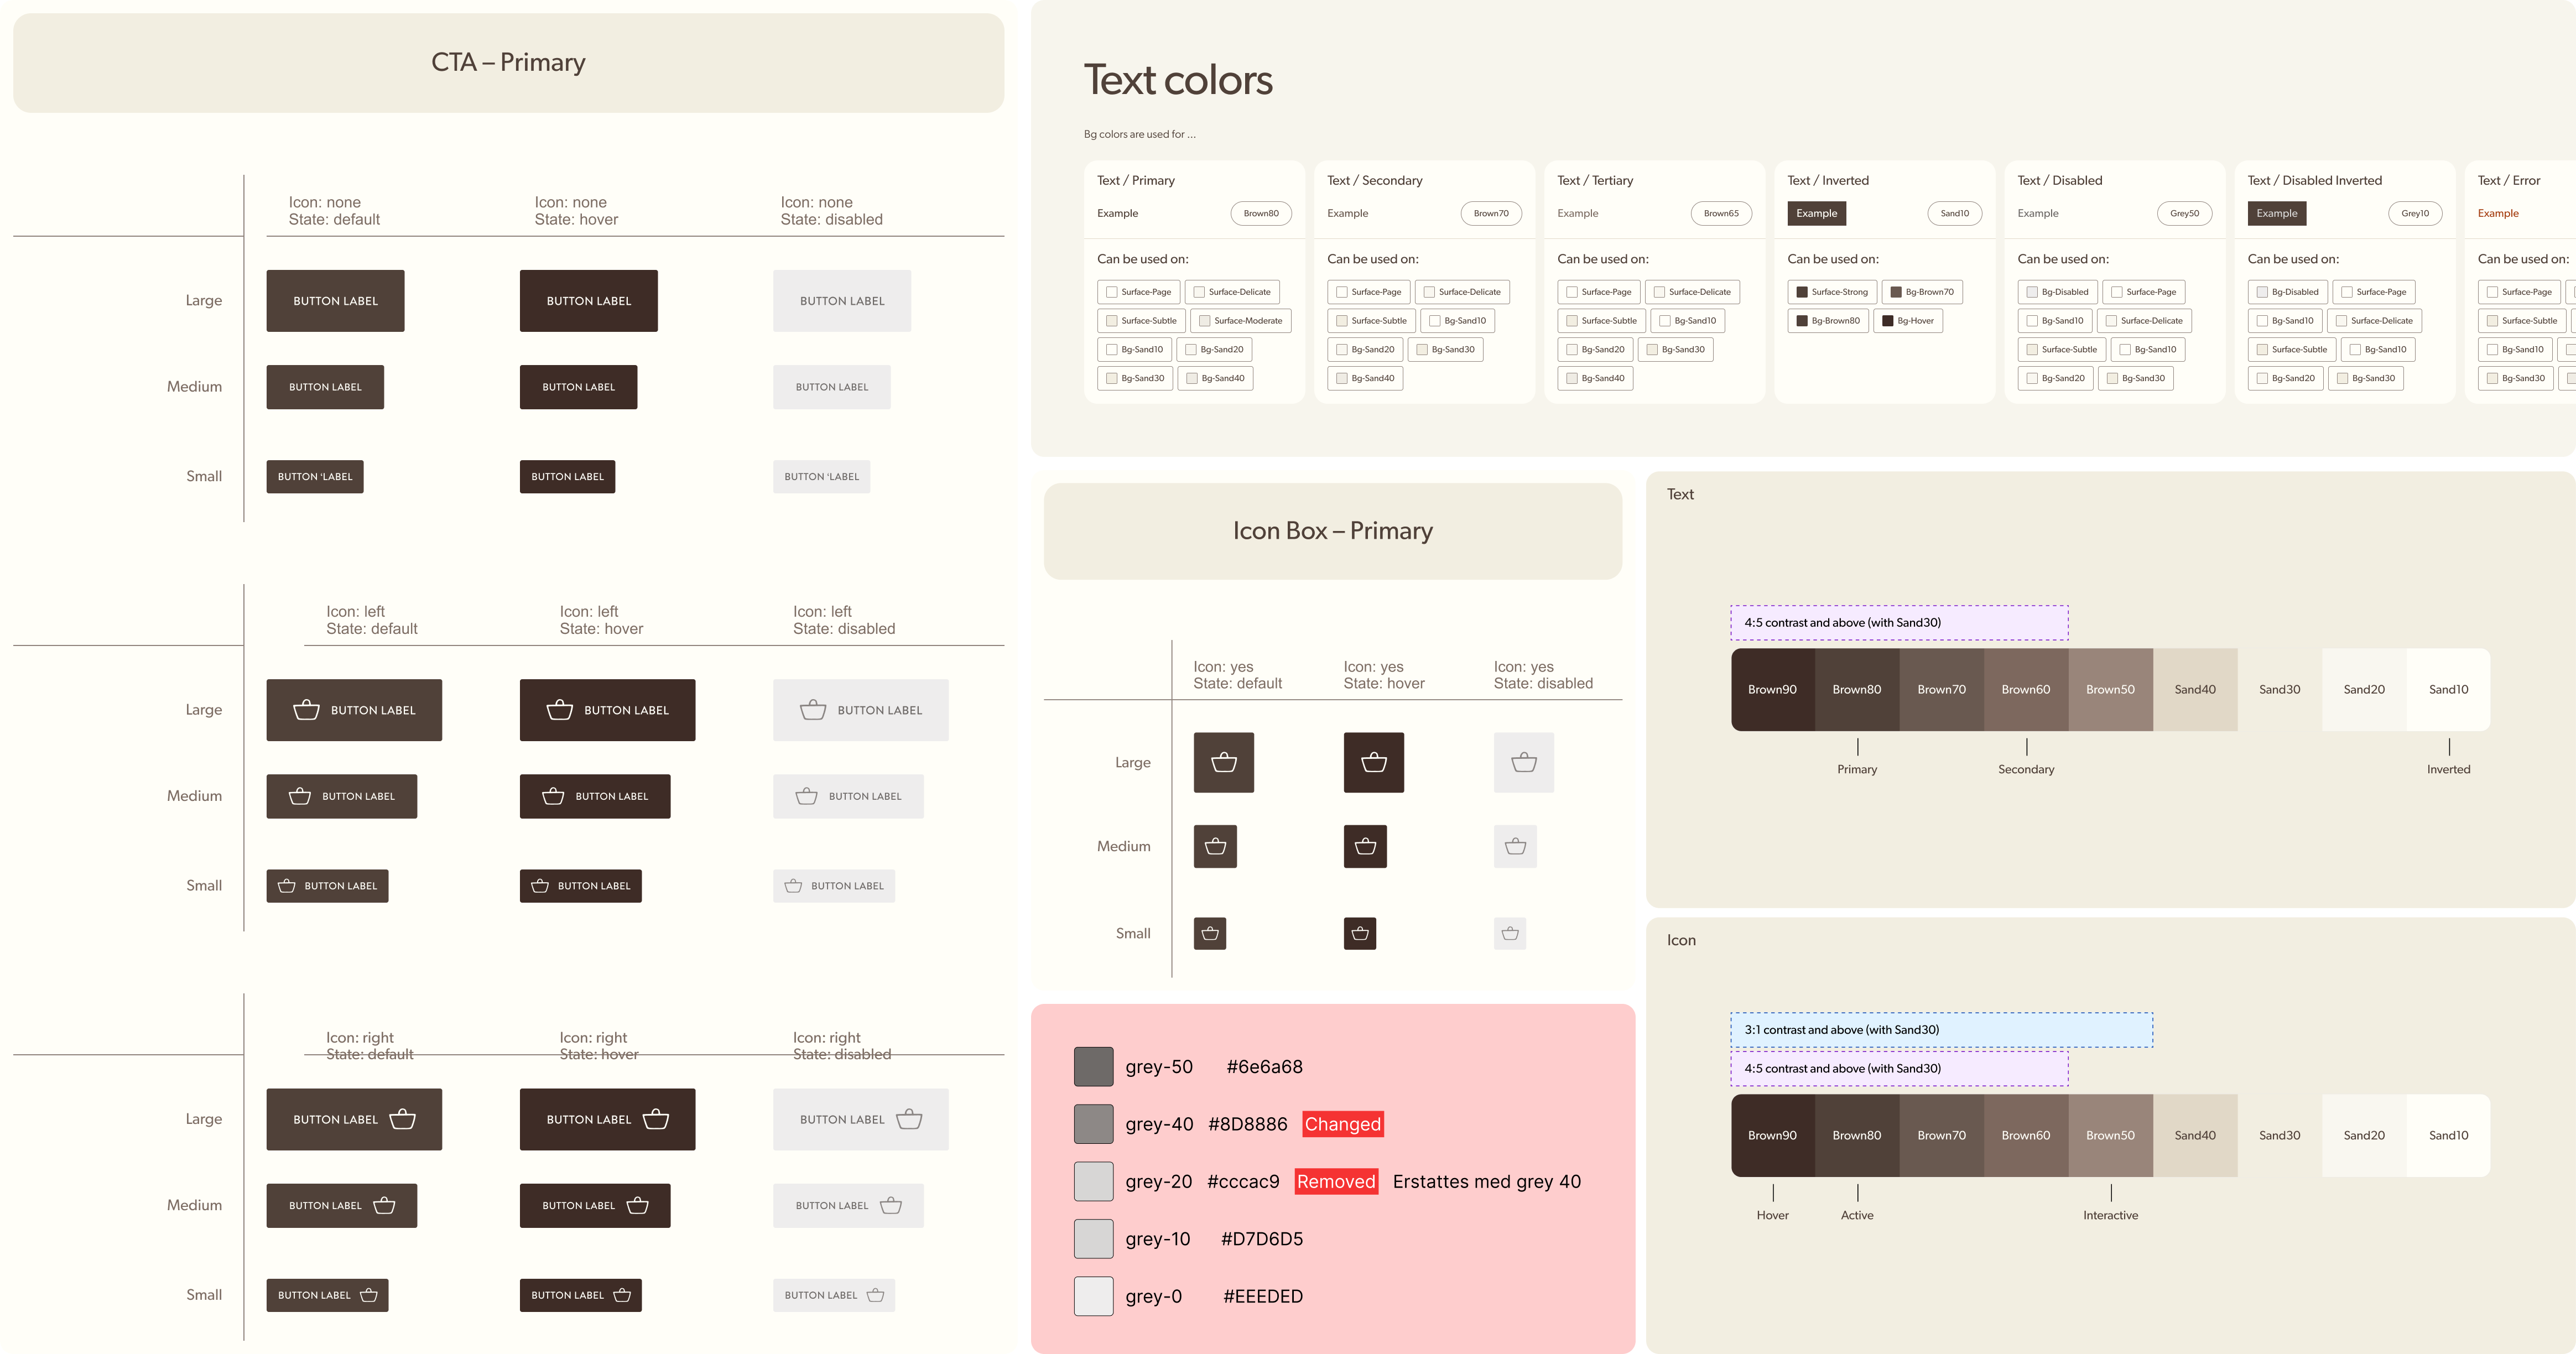The height and width of the screenshot is (1354, 2576).
Task: Click medium hover button with left basket icon
Action: point(594,796)
